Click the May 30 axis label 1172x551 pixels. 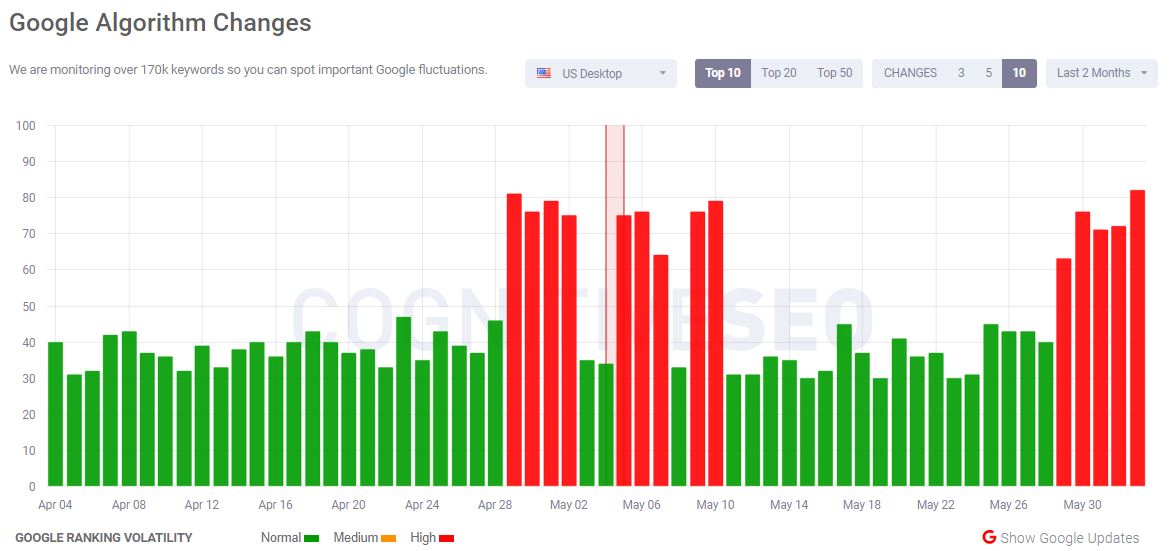pyautogui.click(x=1082, y=505)
